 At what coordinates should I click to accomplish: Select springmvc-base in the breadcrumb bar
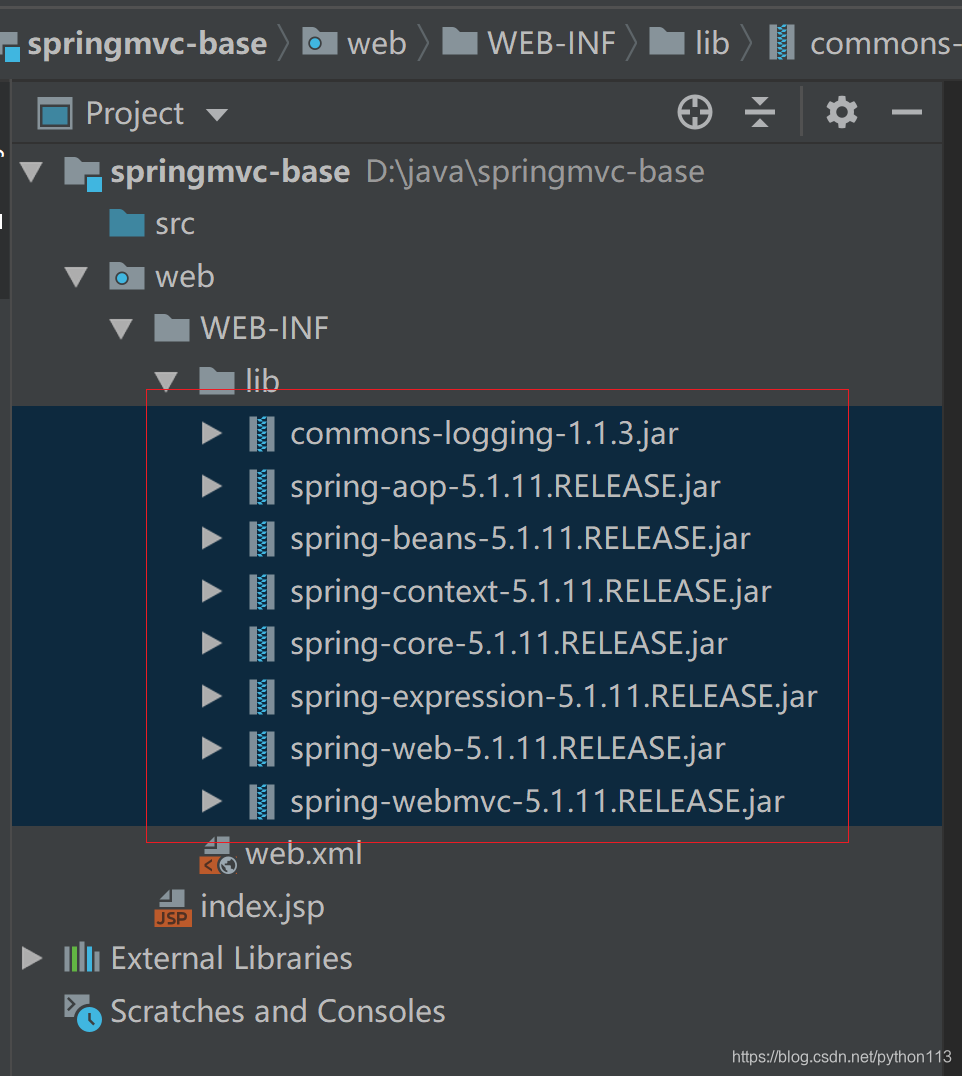tap(147, 44)
